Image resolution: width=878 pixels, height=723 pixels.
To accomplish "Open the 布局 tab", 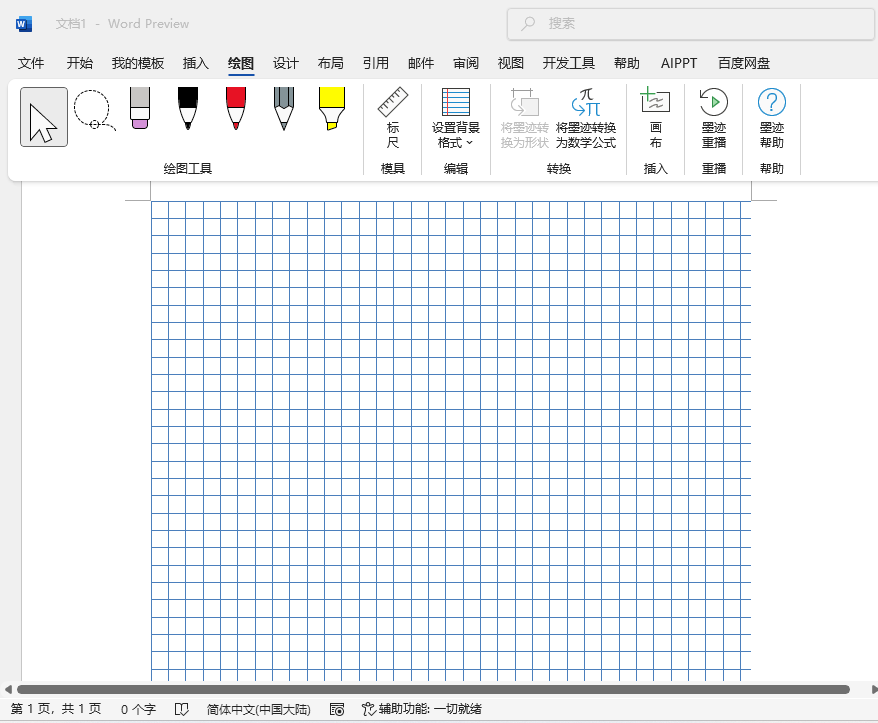I will pos(330,63).
